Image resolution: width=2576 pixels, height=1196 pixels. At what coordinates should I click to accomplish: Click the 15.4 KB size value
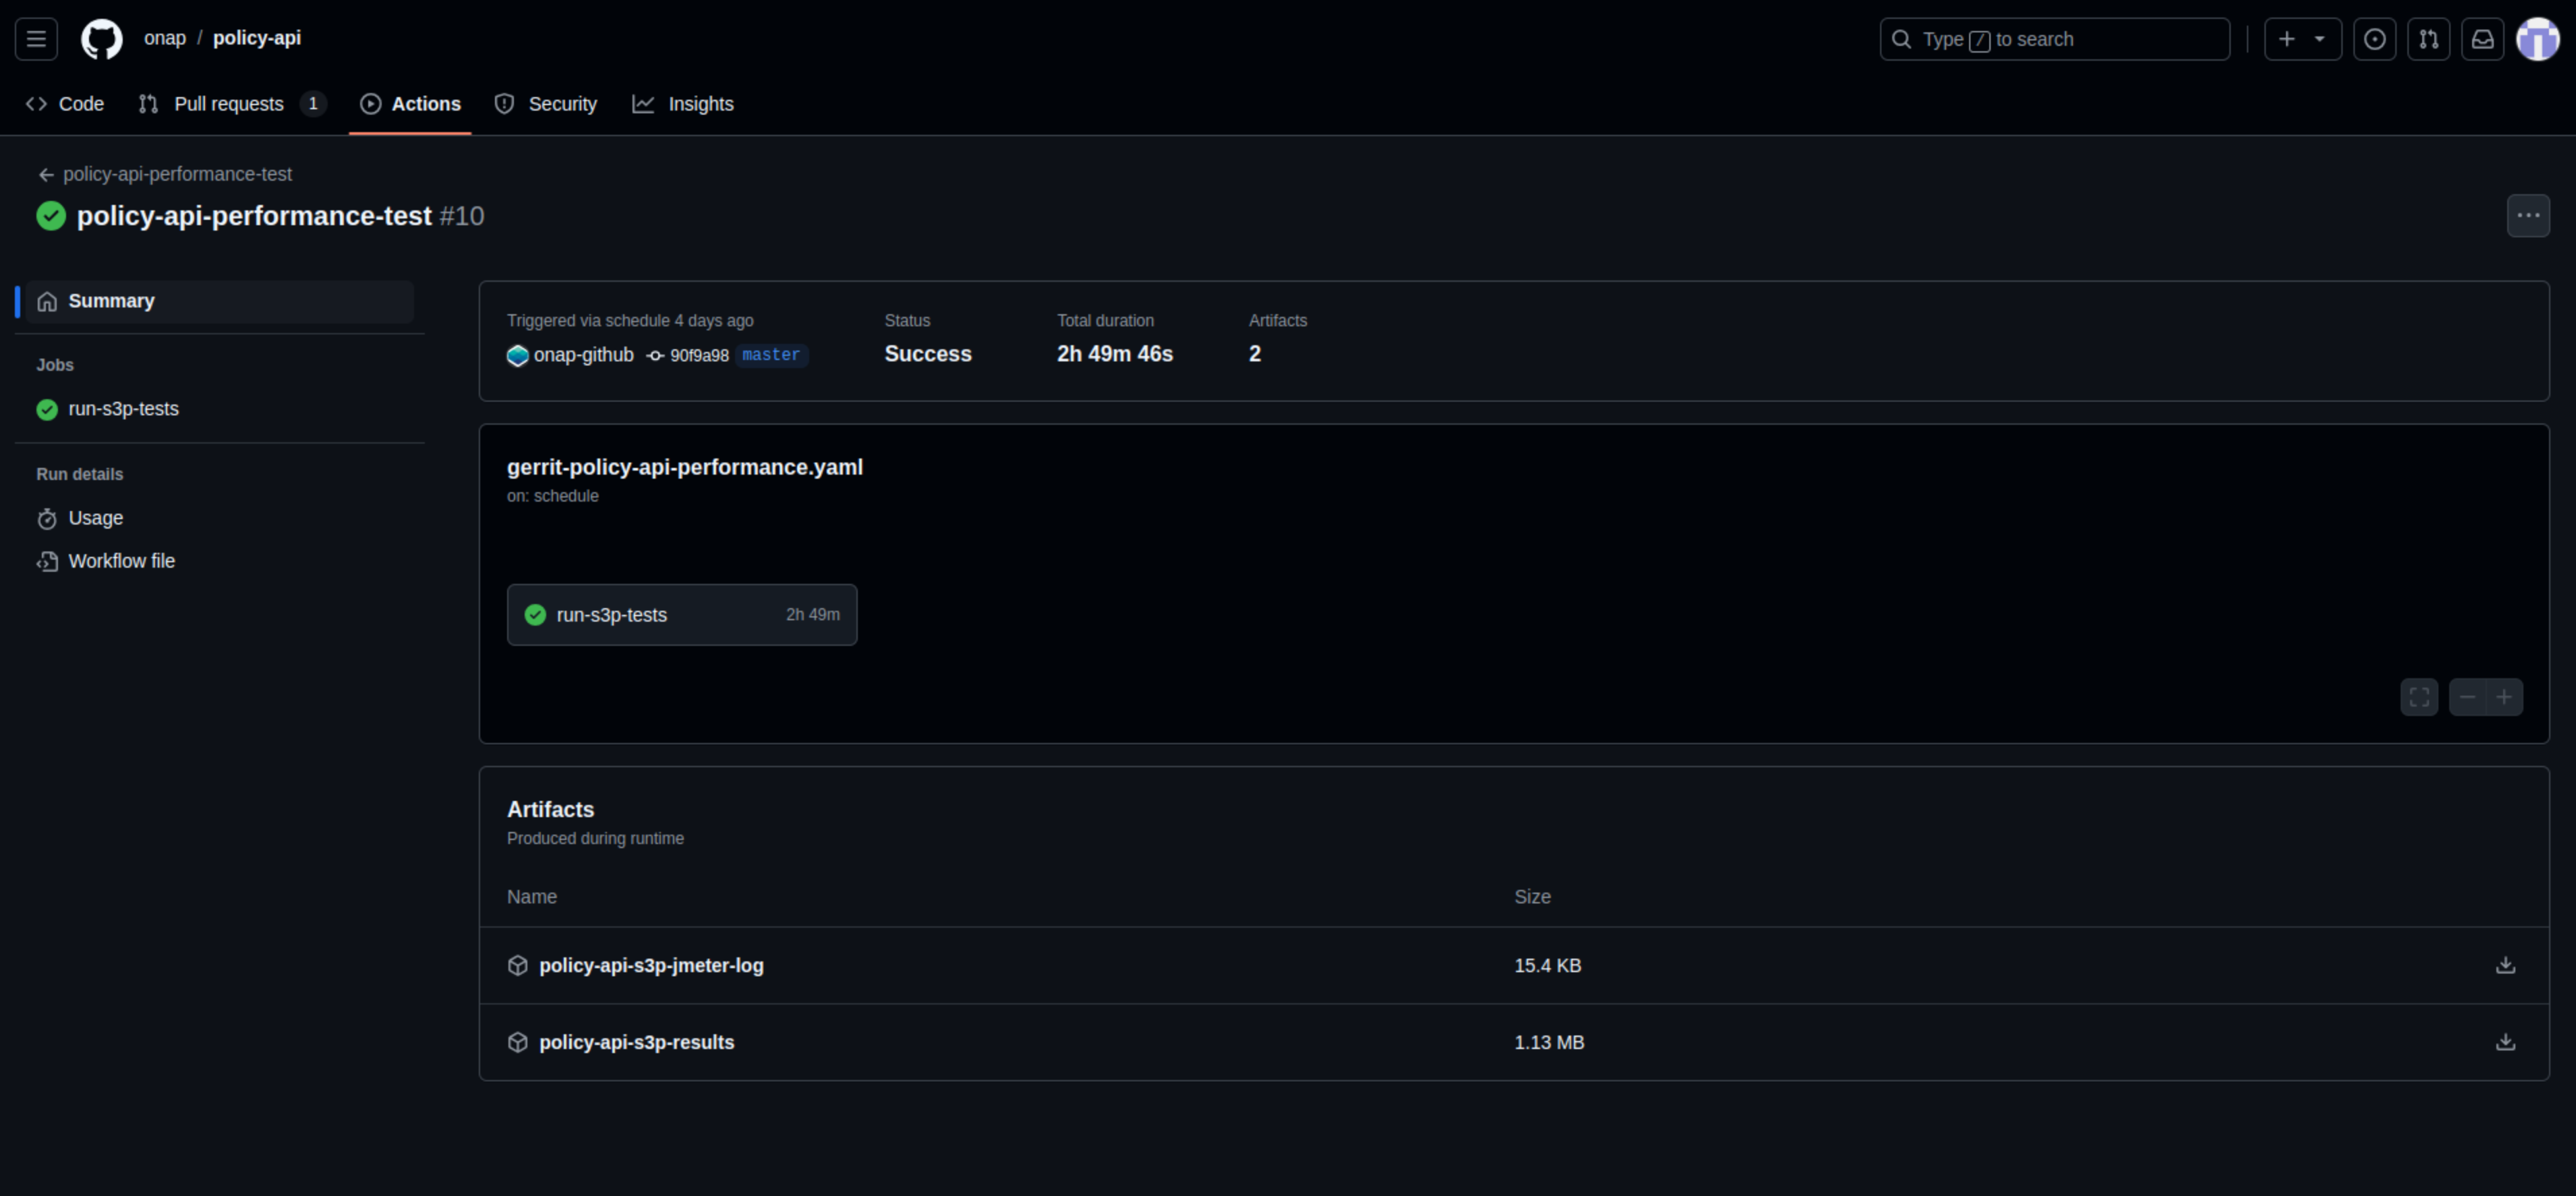coord(1547,965)
